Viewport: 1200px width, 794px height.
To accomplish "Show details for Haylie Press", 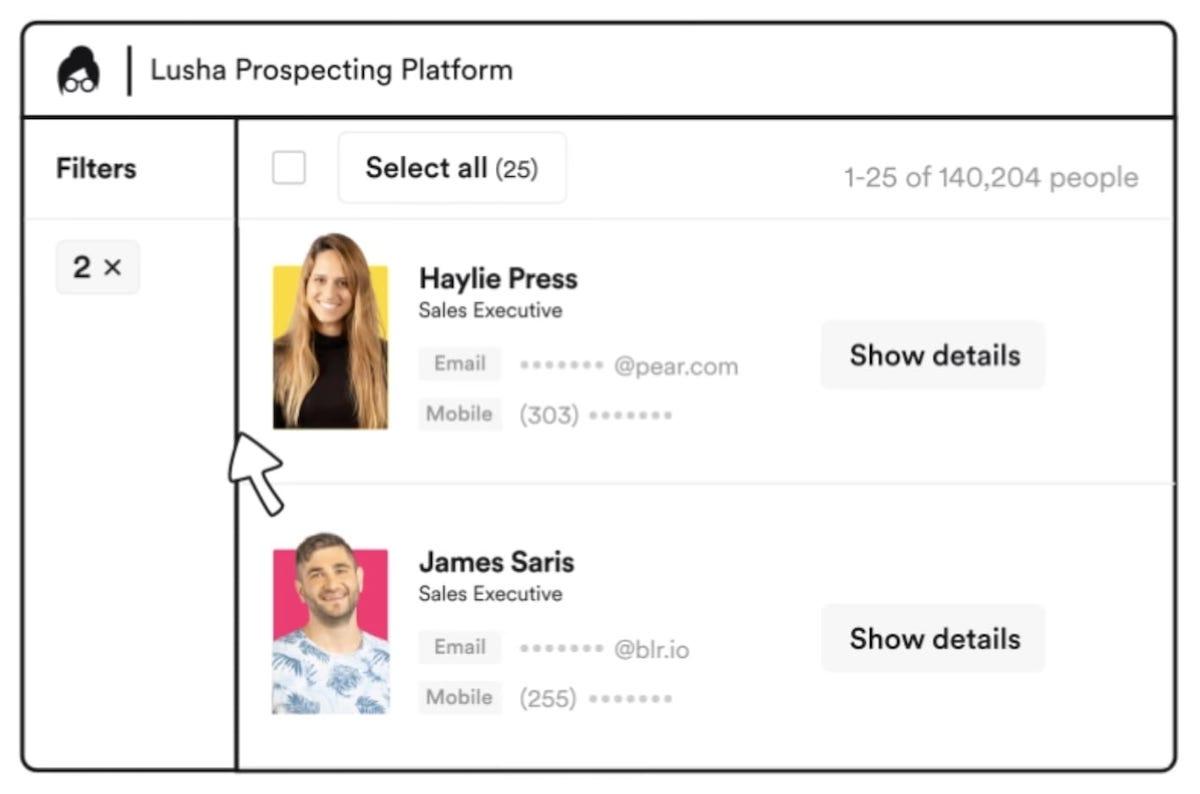I will 934,355.
